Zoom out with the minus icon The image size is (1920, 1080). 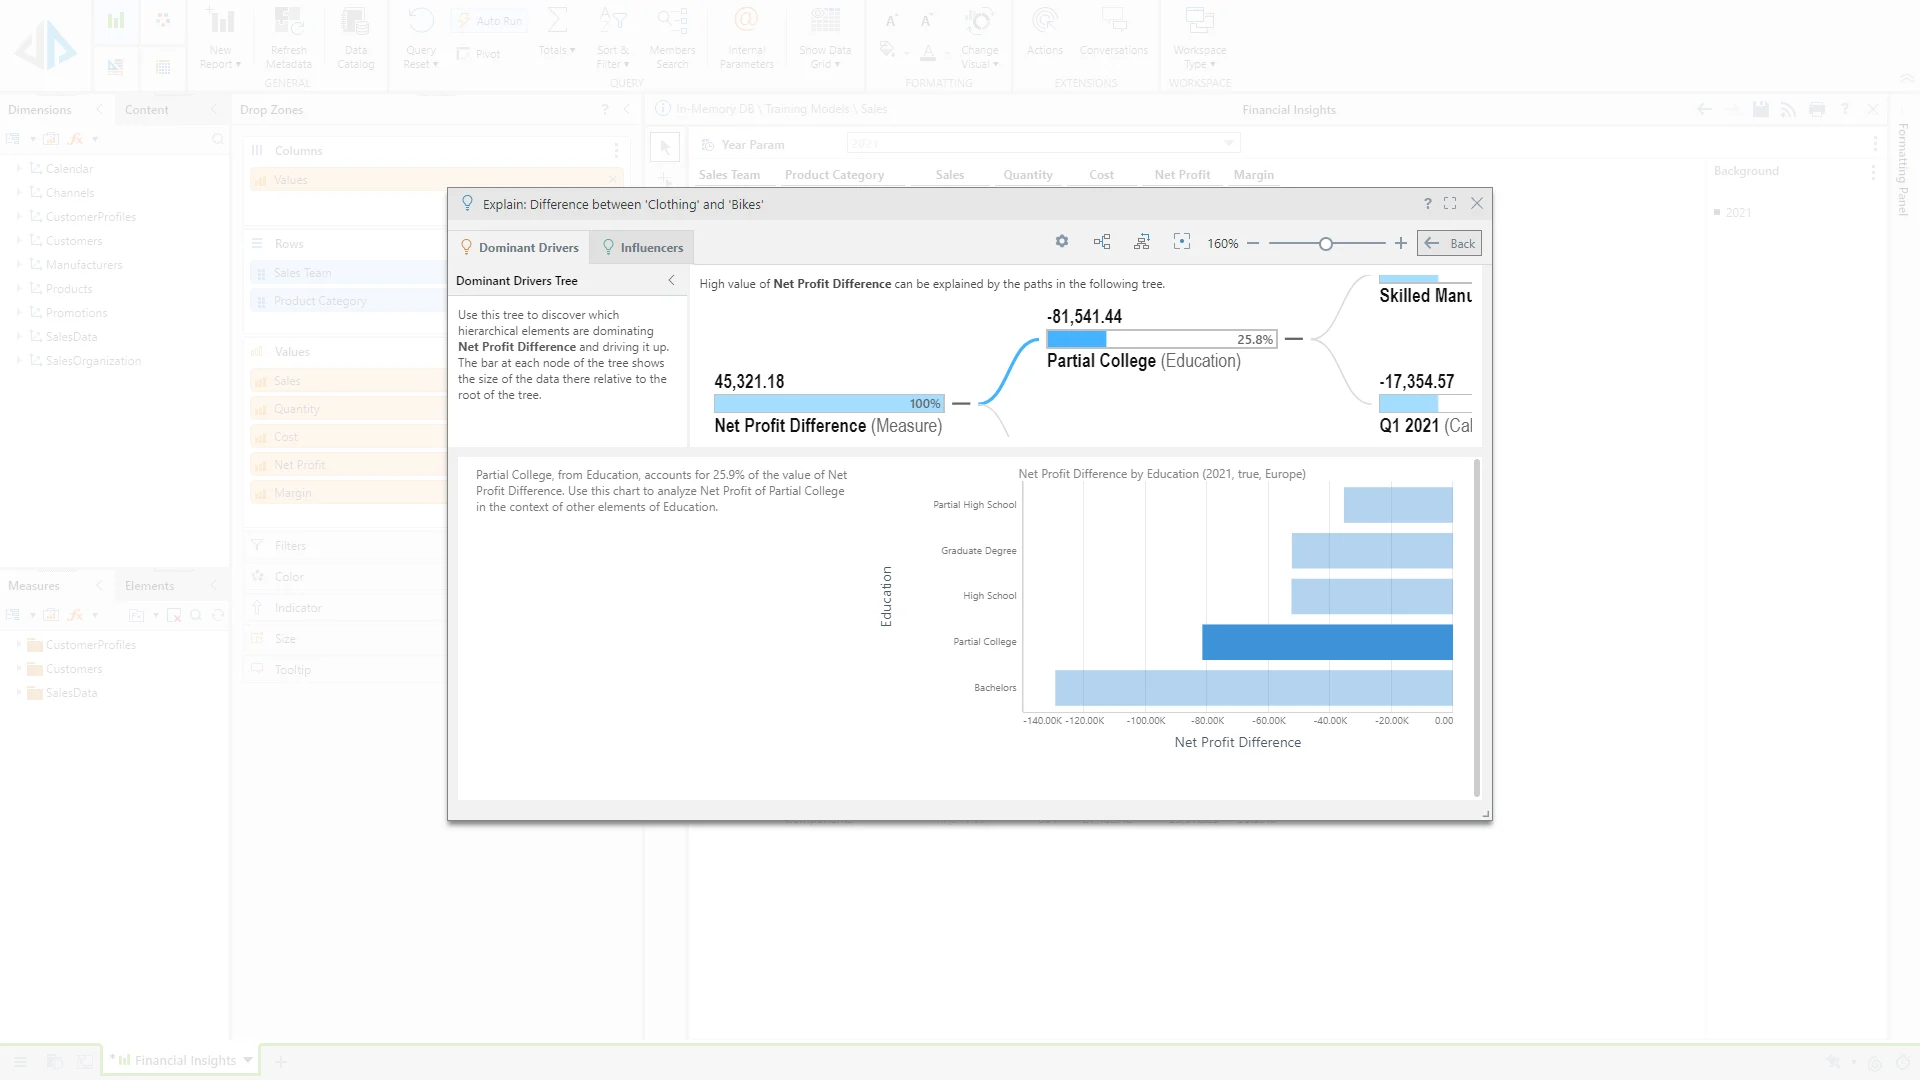pos(1253,243)
